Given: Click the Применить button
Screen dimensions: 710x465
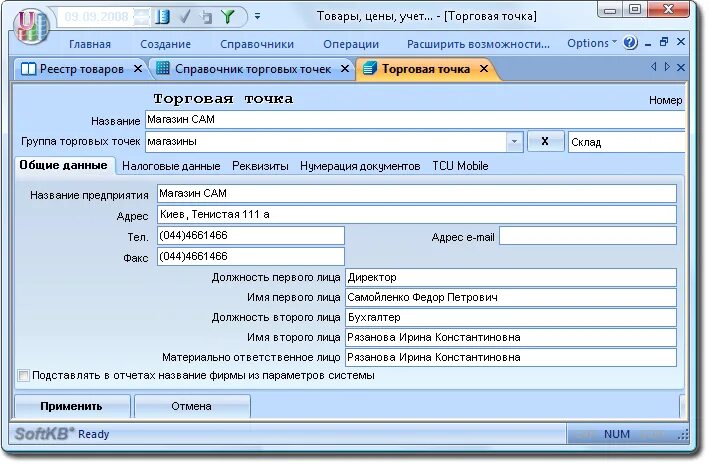Looking at the screenshot, I should point(72,406).
